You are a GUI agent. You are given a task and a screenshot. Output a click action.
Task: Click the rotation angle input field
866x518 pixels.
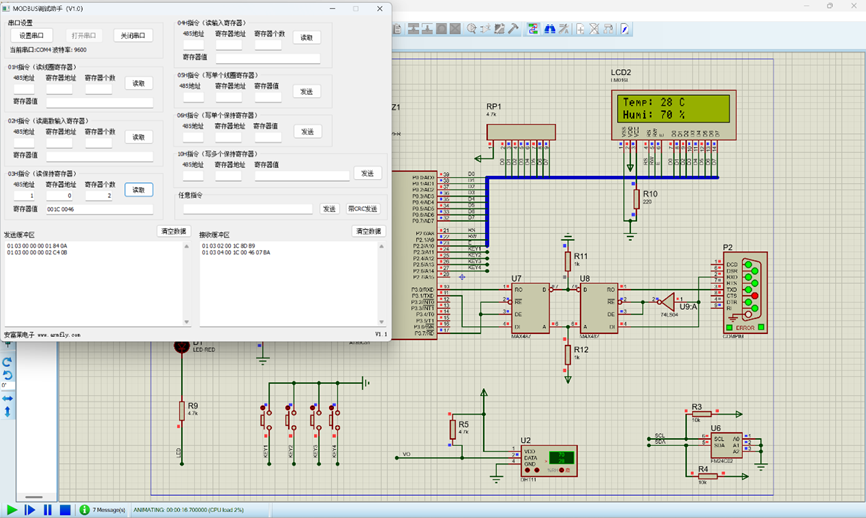click(x=7, y=387)
